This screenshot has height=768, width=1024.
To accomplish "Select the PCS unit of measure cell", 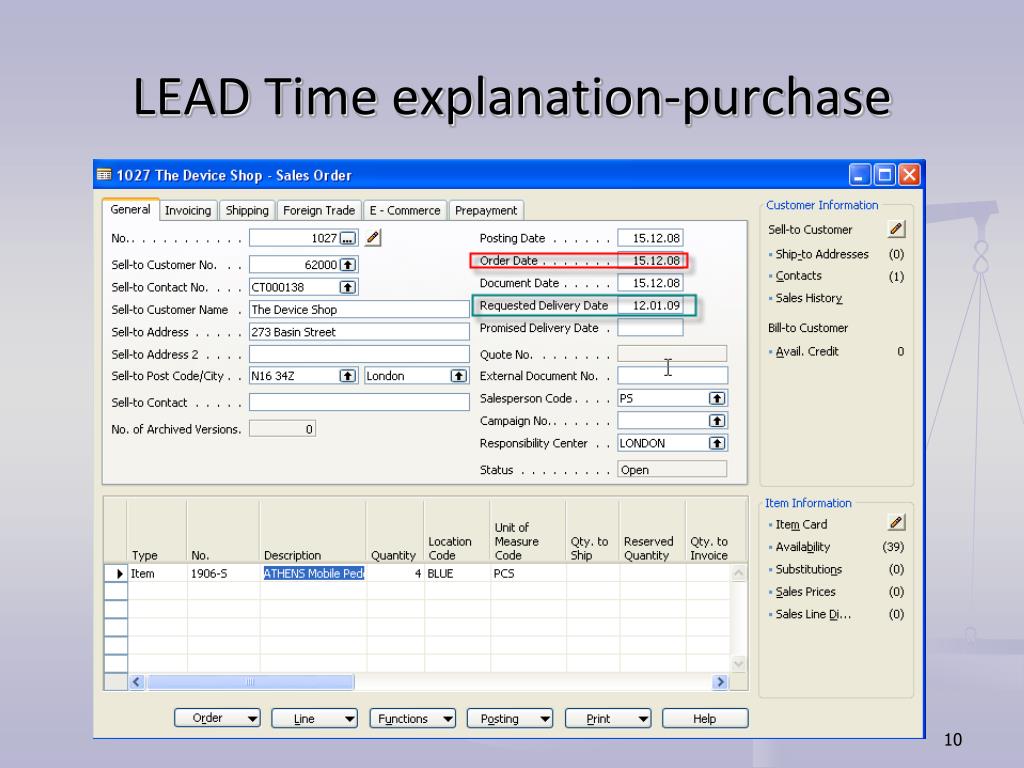I will (x=528, y=573).
